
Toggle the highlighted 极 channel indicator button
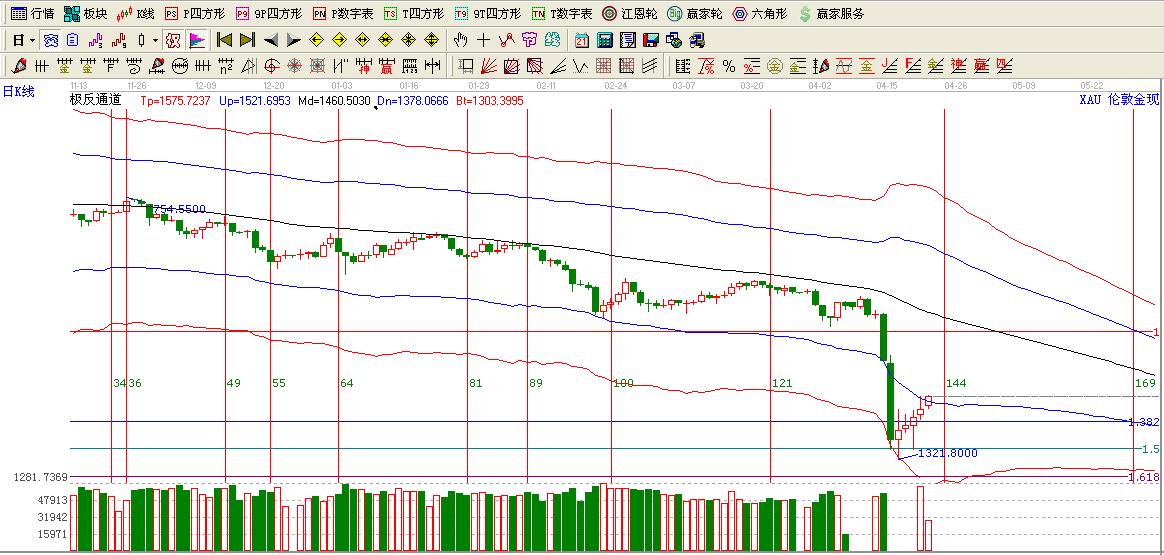click(174, 40)
